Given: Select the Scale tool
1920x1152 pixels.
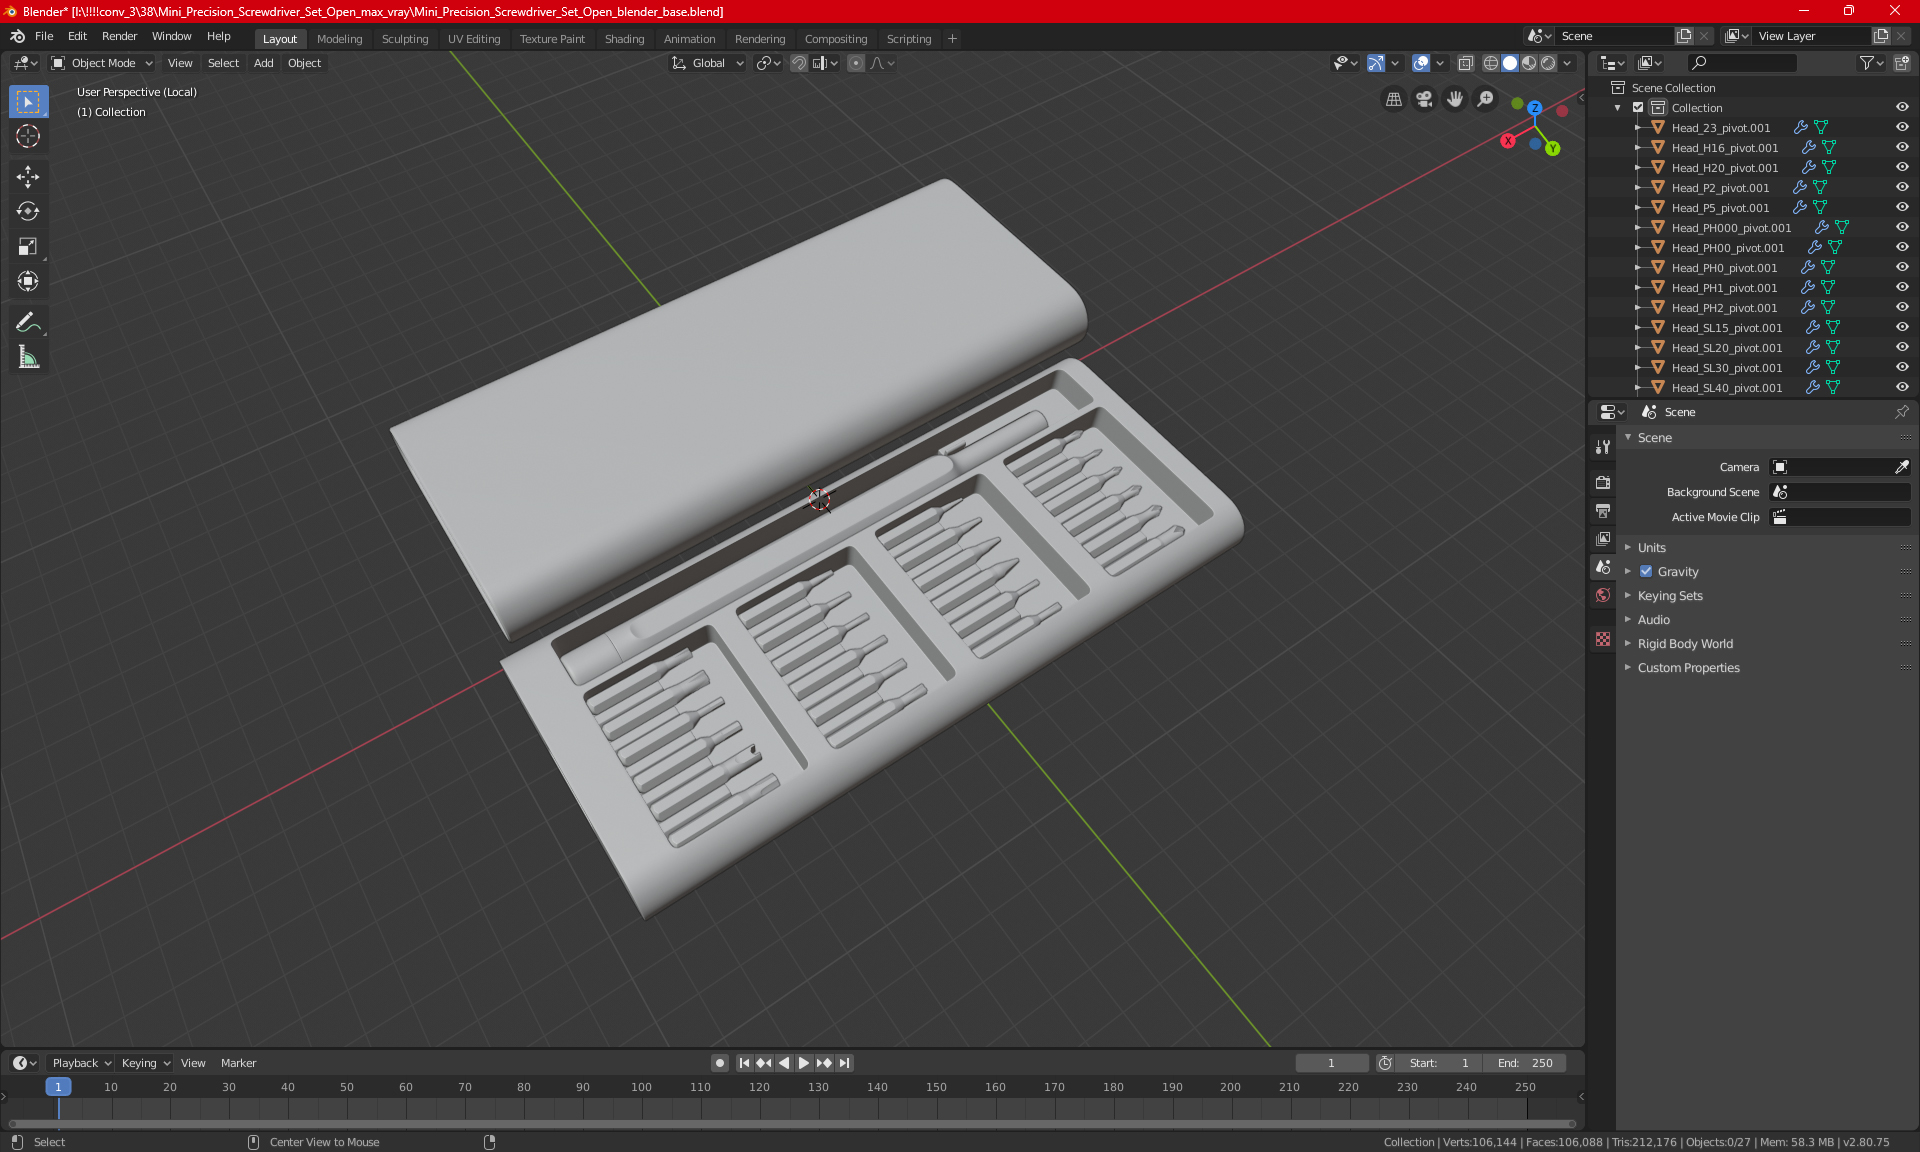Looking at the screenshot, I should tap(28, 247).
